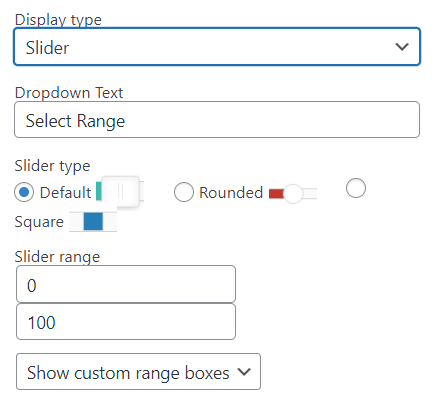Open the Show custom range boxes dropdown

[138, 372]
